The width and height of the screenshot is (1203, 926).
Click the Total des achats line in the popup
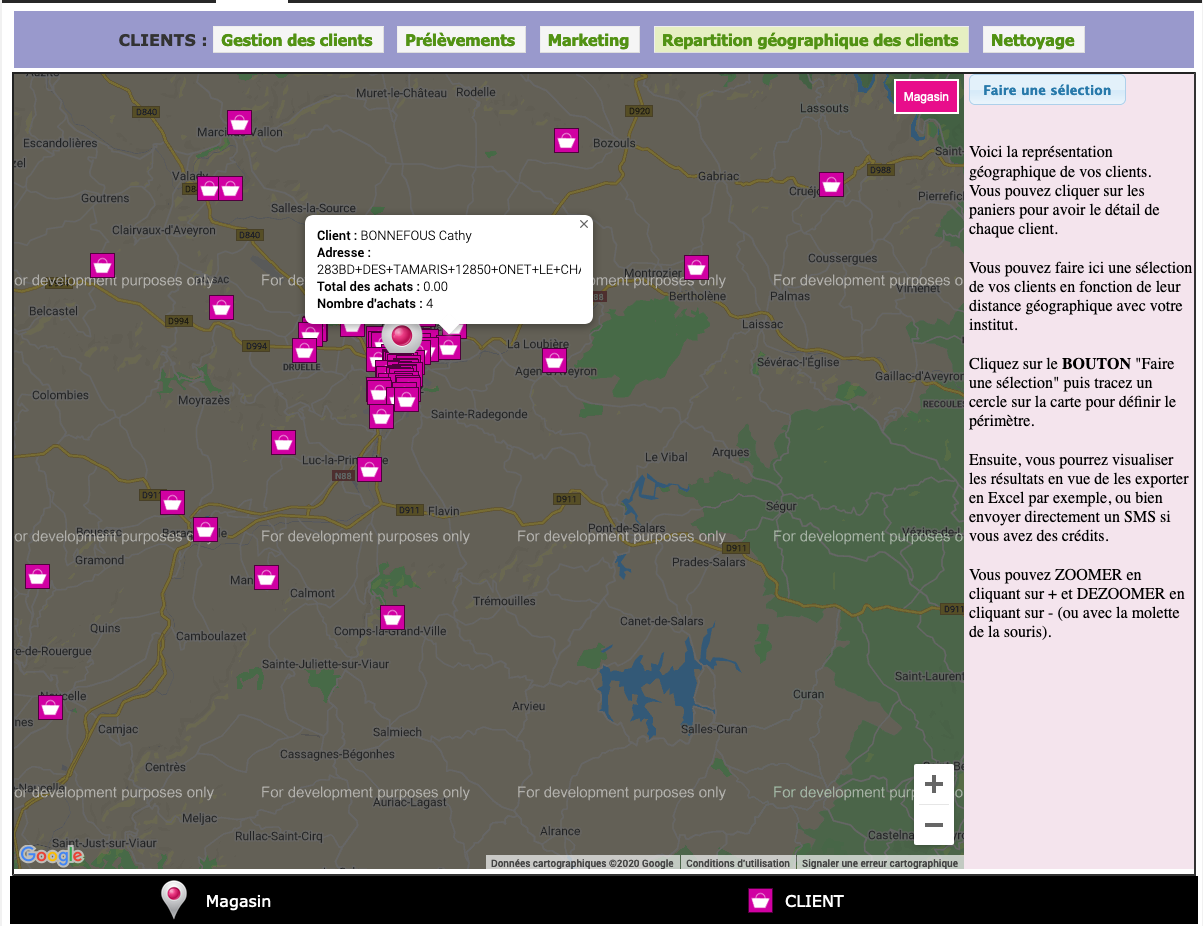(382, 286)
